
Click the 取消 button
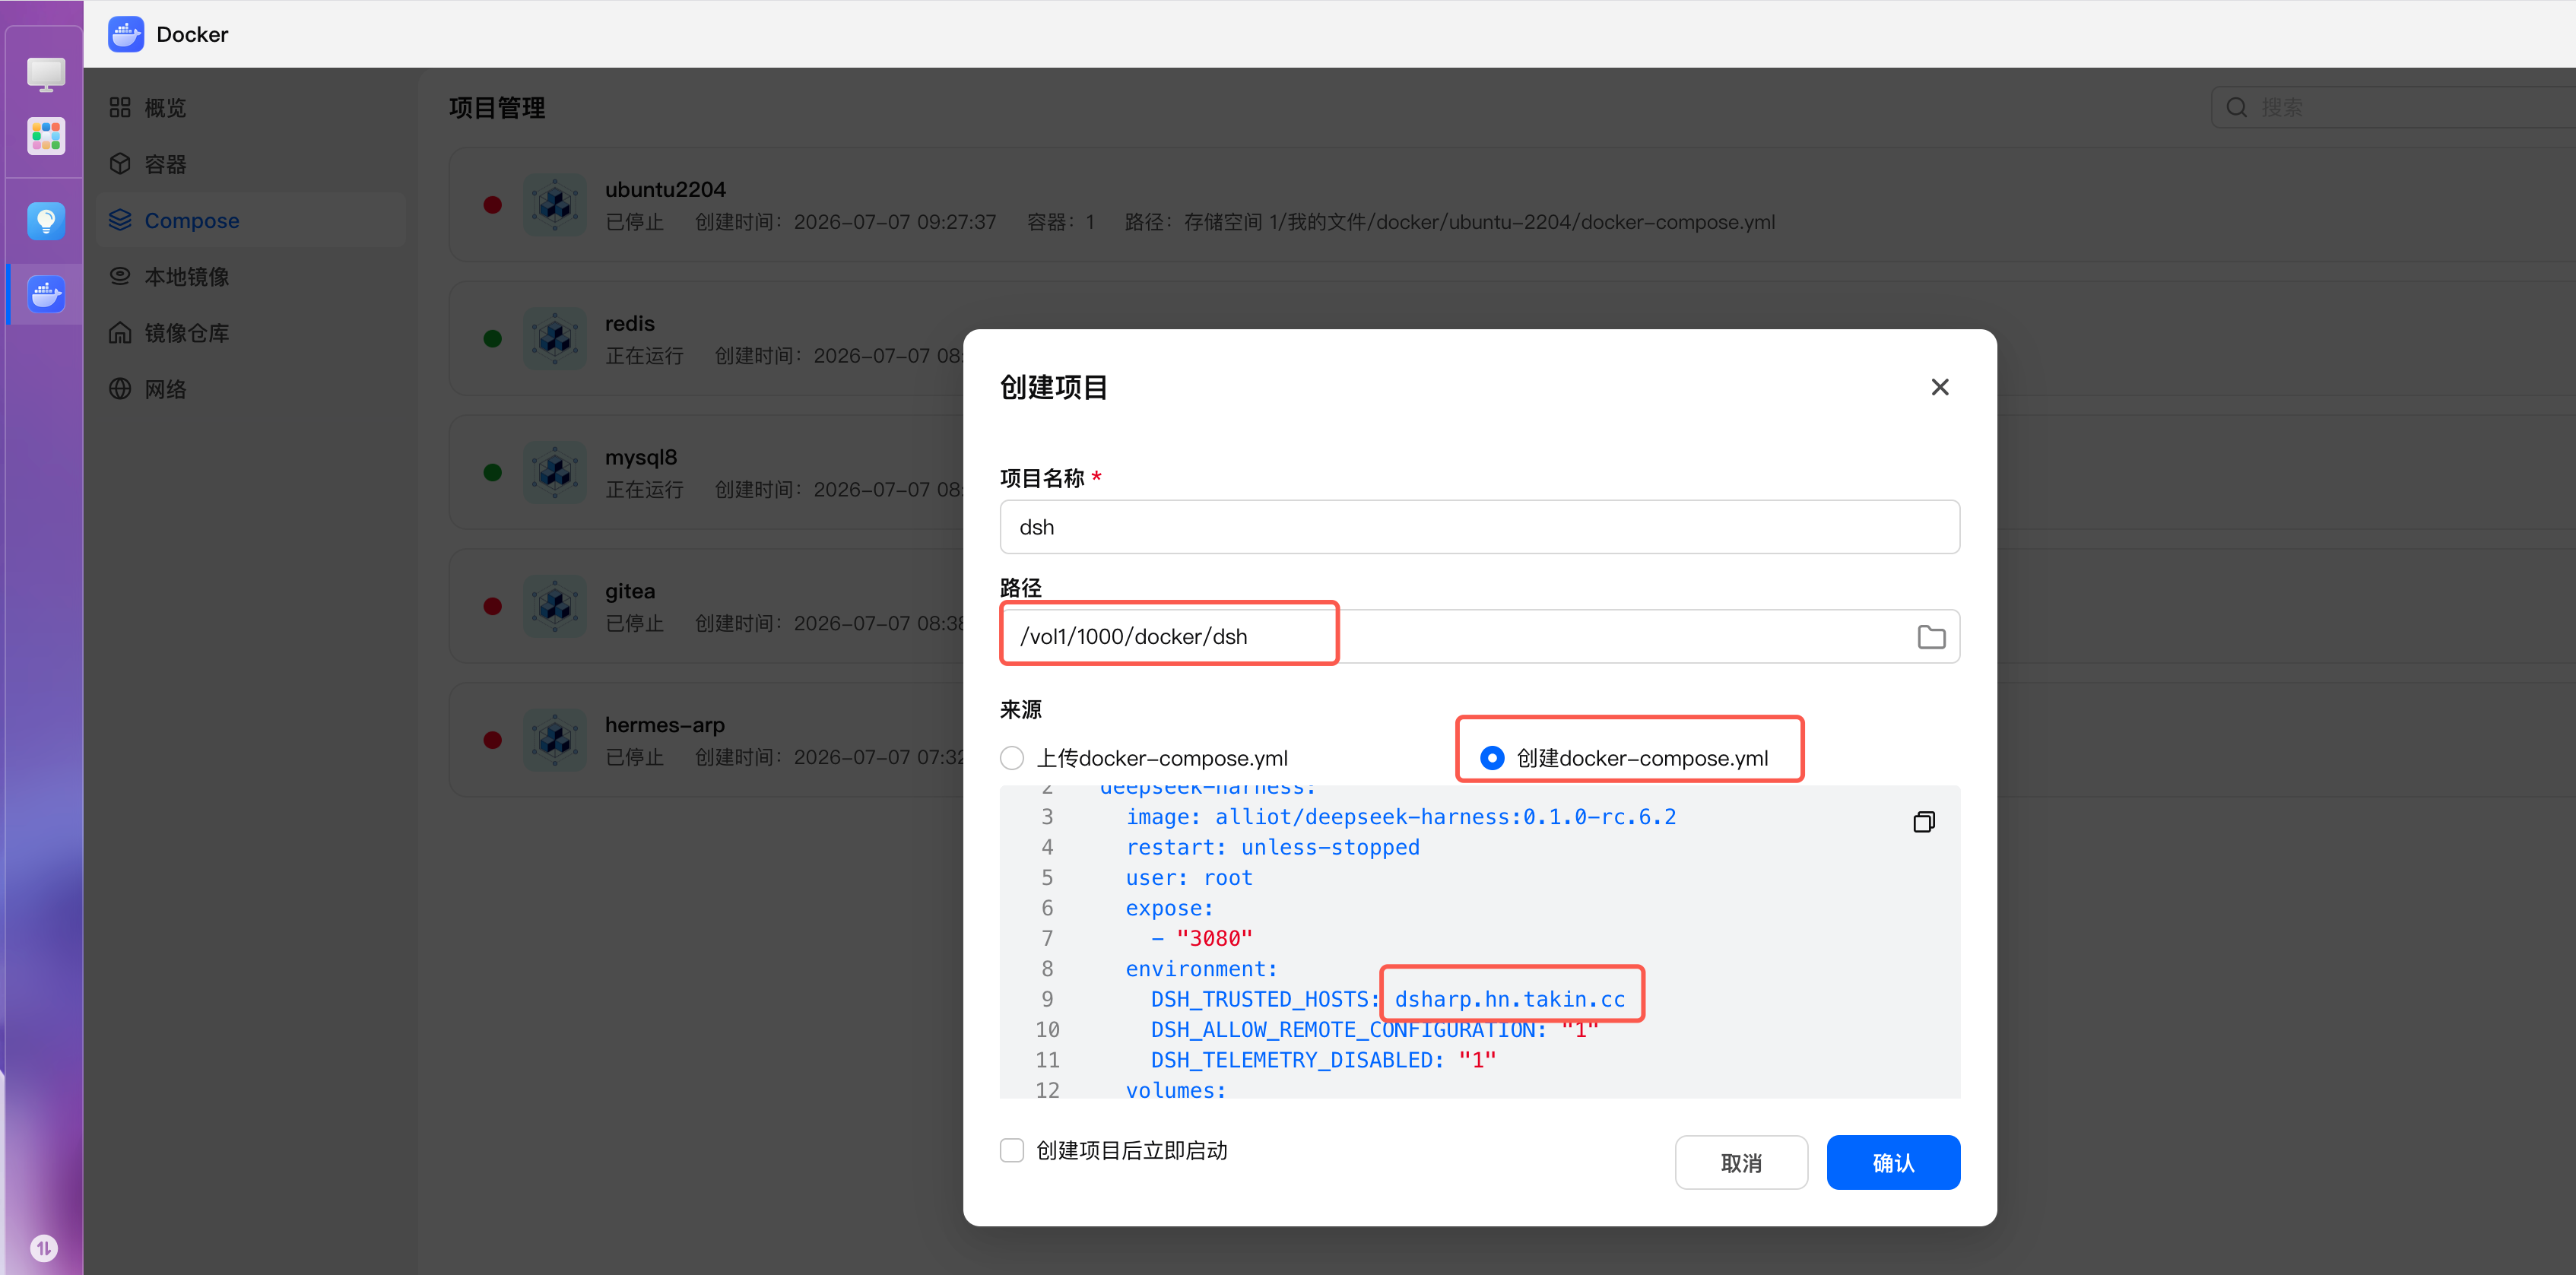pos(1741,1162)
